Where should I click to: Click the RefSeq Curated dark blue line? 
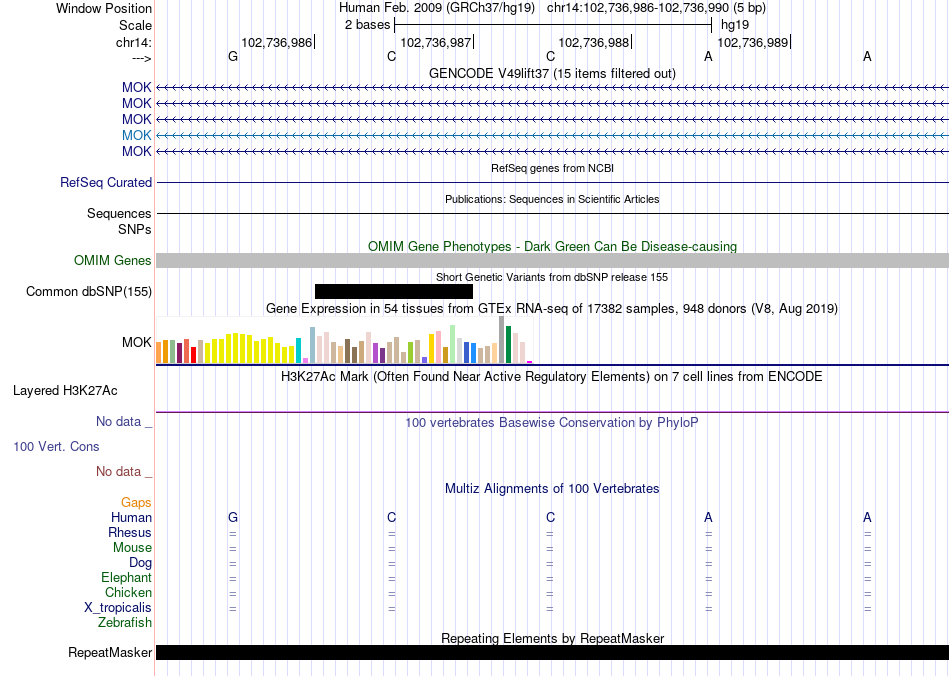(553, 182)
